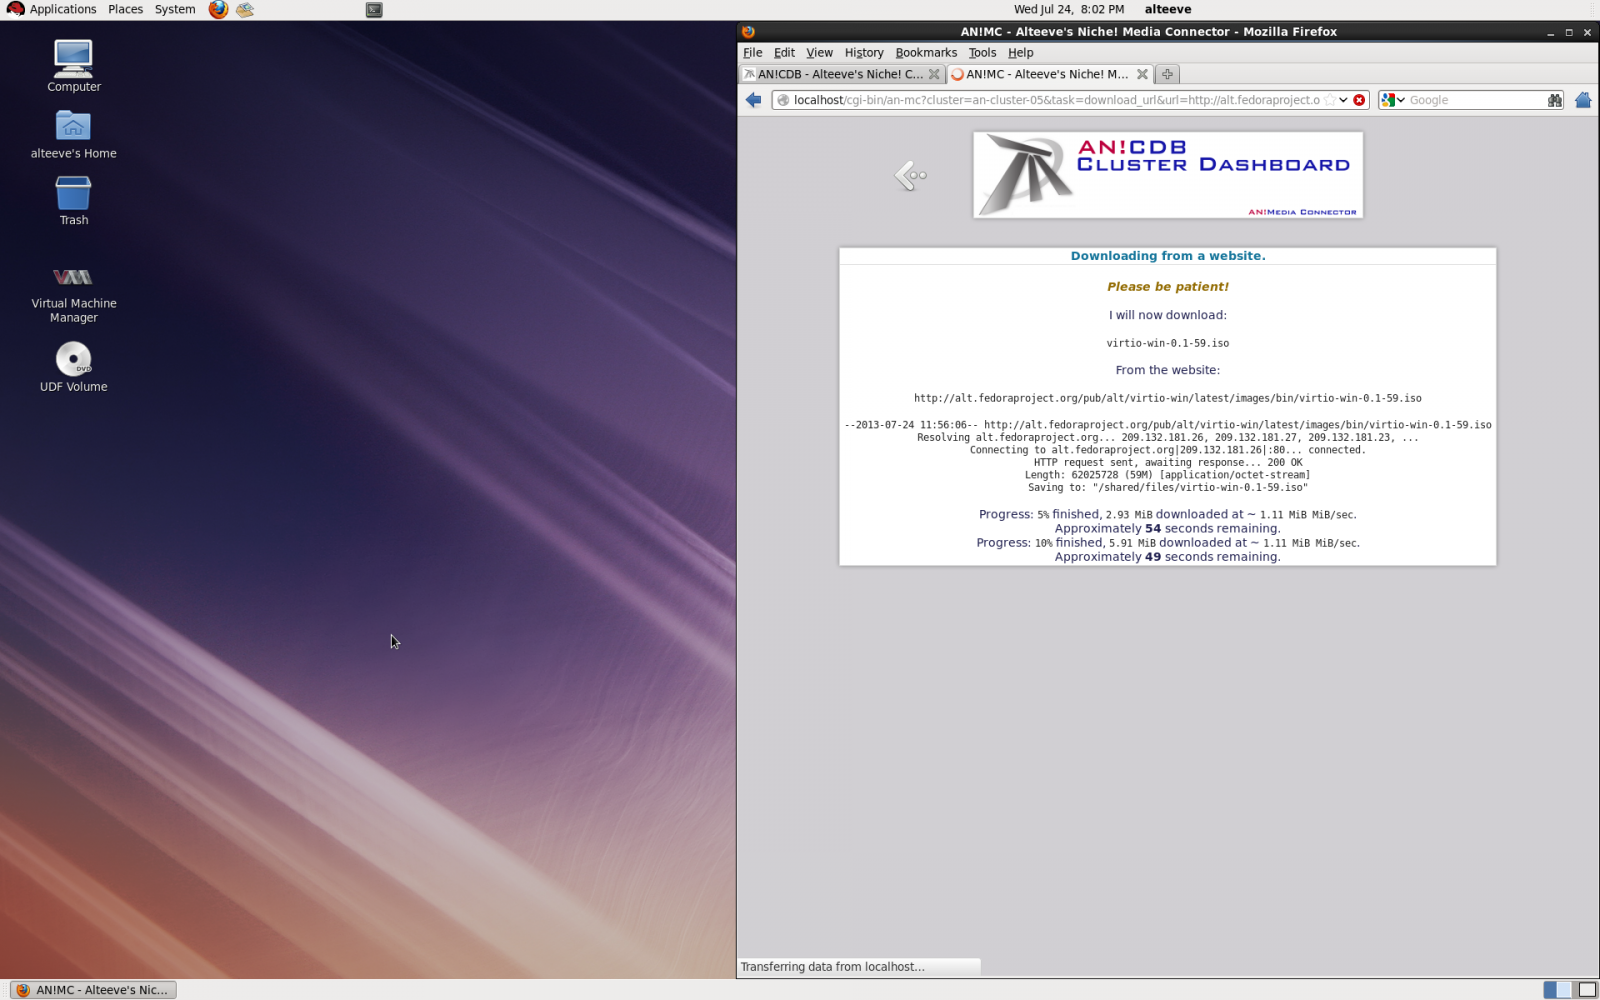Switch to the second workspace
Viewport: 1600px width, 1000px height.
point(1587,990)
